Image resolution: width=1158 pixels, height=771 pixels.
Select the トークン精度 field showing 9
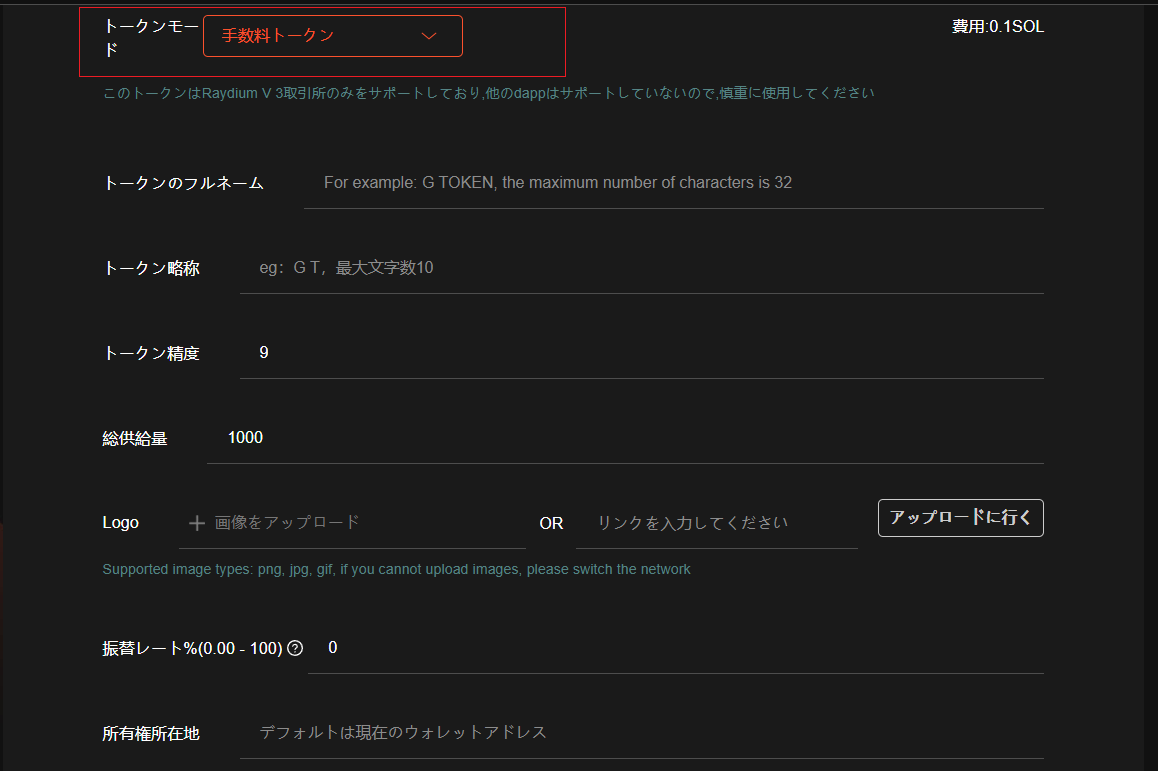[x=641, y=353]
